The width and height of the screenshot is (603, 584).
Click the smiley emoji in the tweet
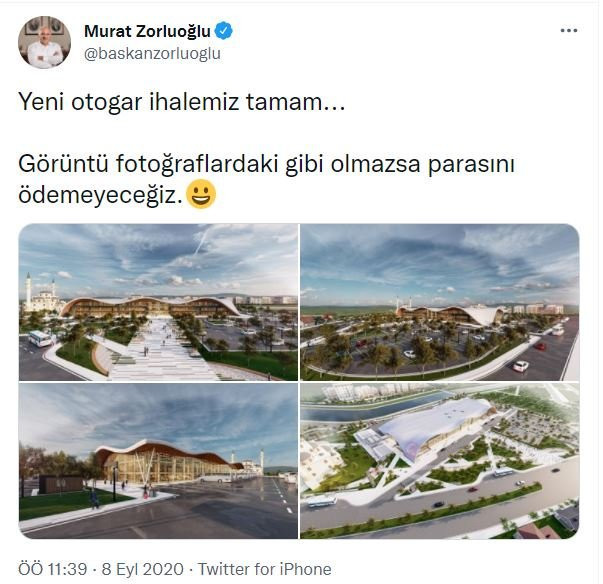201,194
